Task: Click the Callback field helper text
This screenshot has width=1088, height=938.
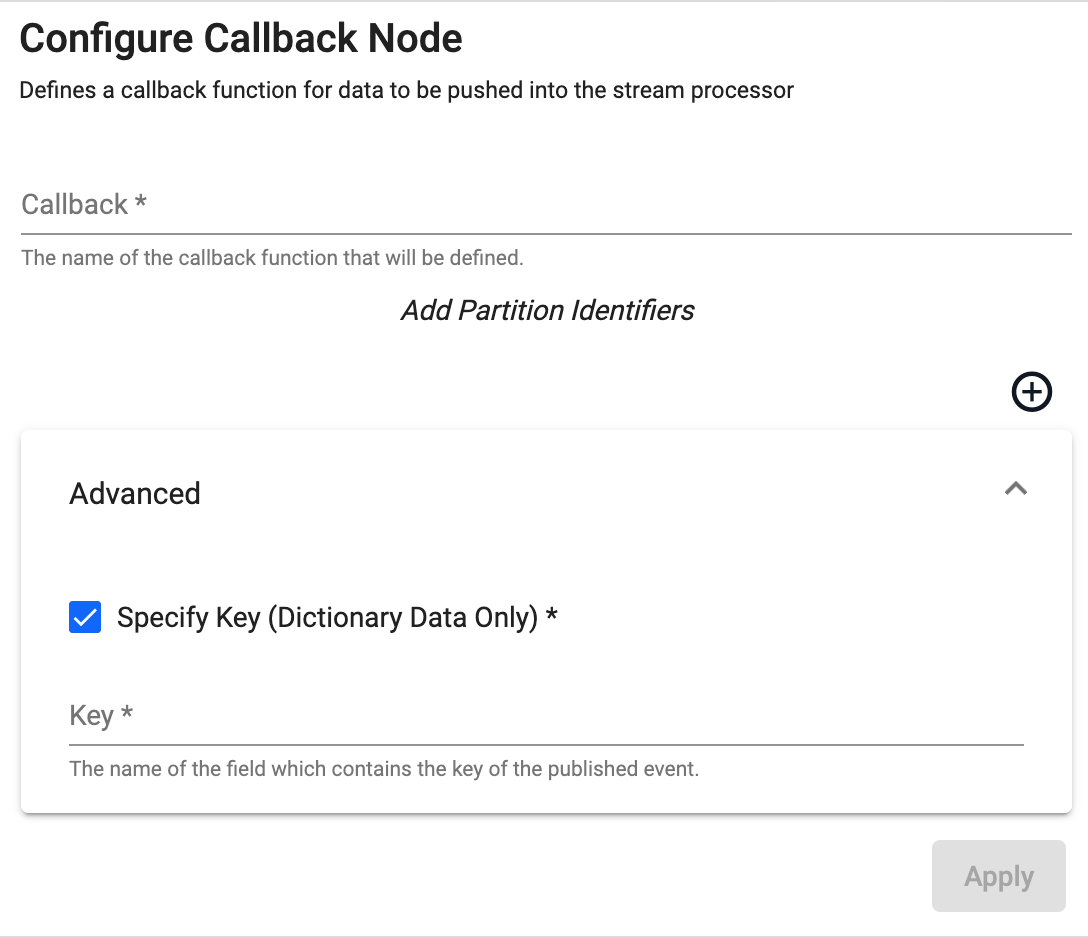Action: click(272, 258)
